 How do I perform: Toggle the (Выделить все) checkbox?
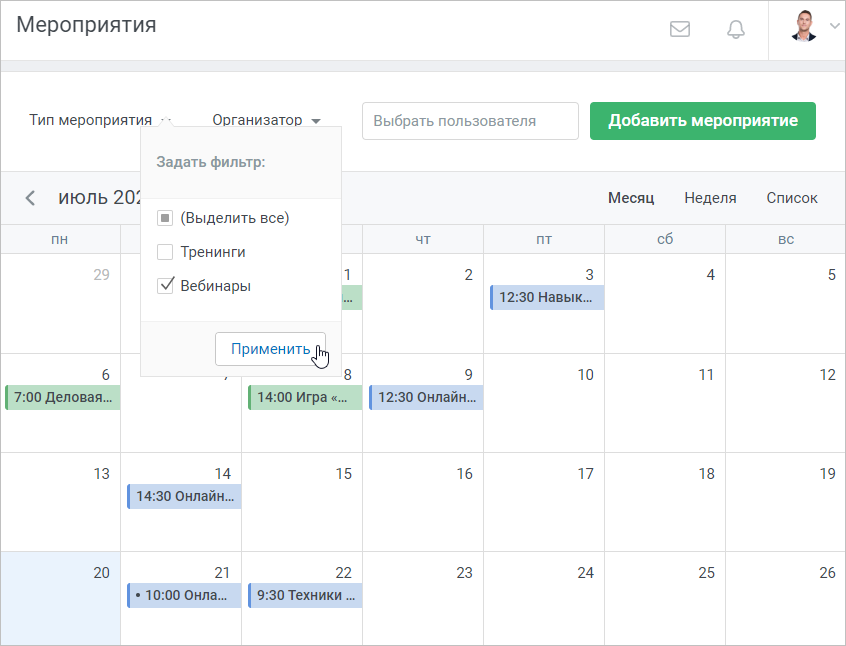[x=165, y=218]
